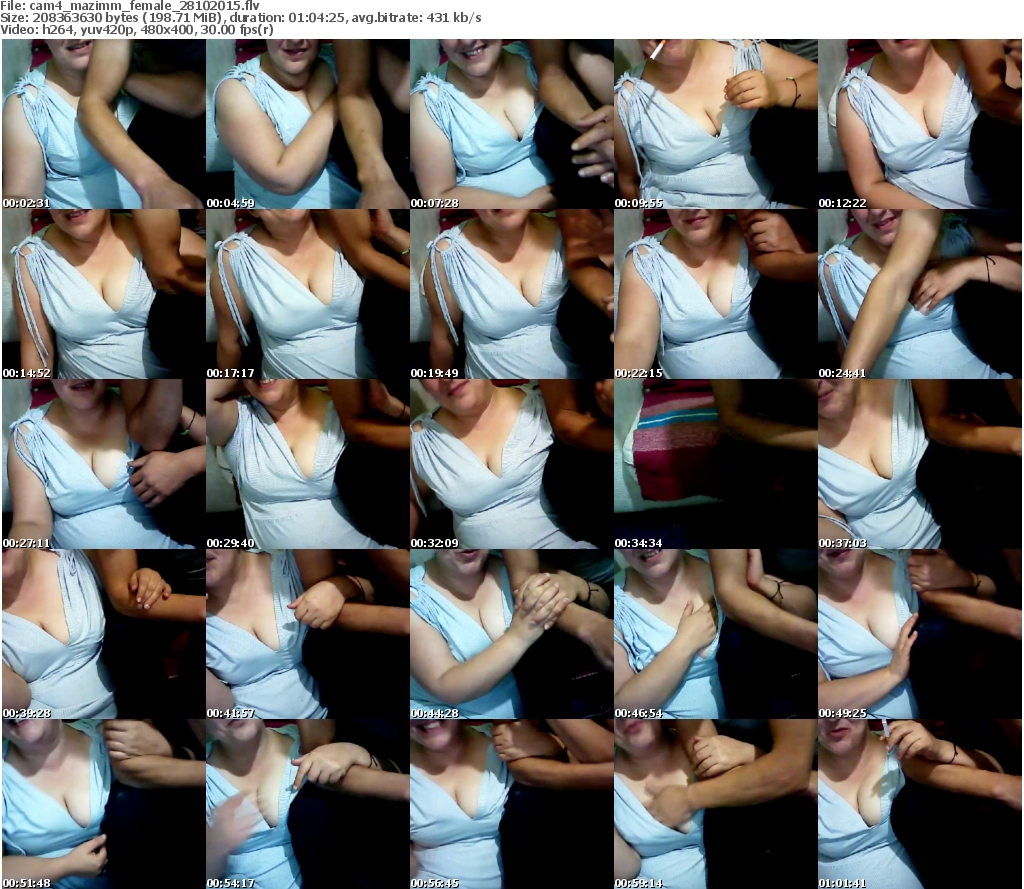1024x889 pixels.
Task: Choose the thumbnail at 00:56:45
Action: (511, 804)
